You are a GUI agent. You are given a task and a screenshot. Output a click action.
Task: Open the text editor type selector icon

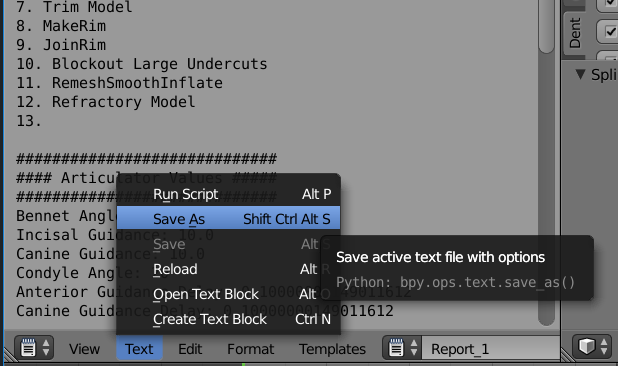(x=34, y=348)
